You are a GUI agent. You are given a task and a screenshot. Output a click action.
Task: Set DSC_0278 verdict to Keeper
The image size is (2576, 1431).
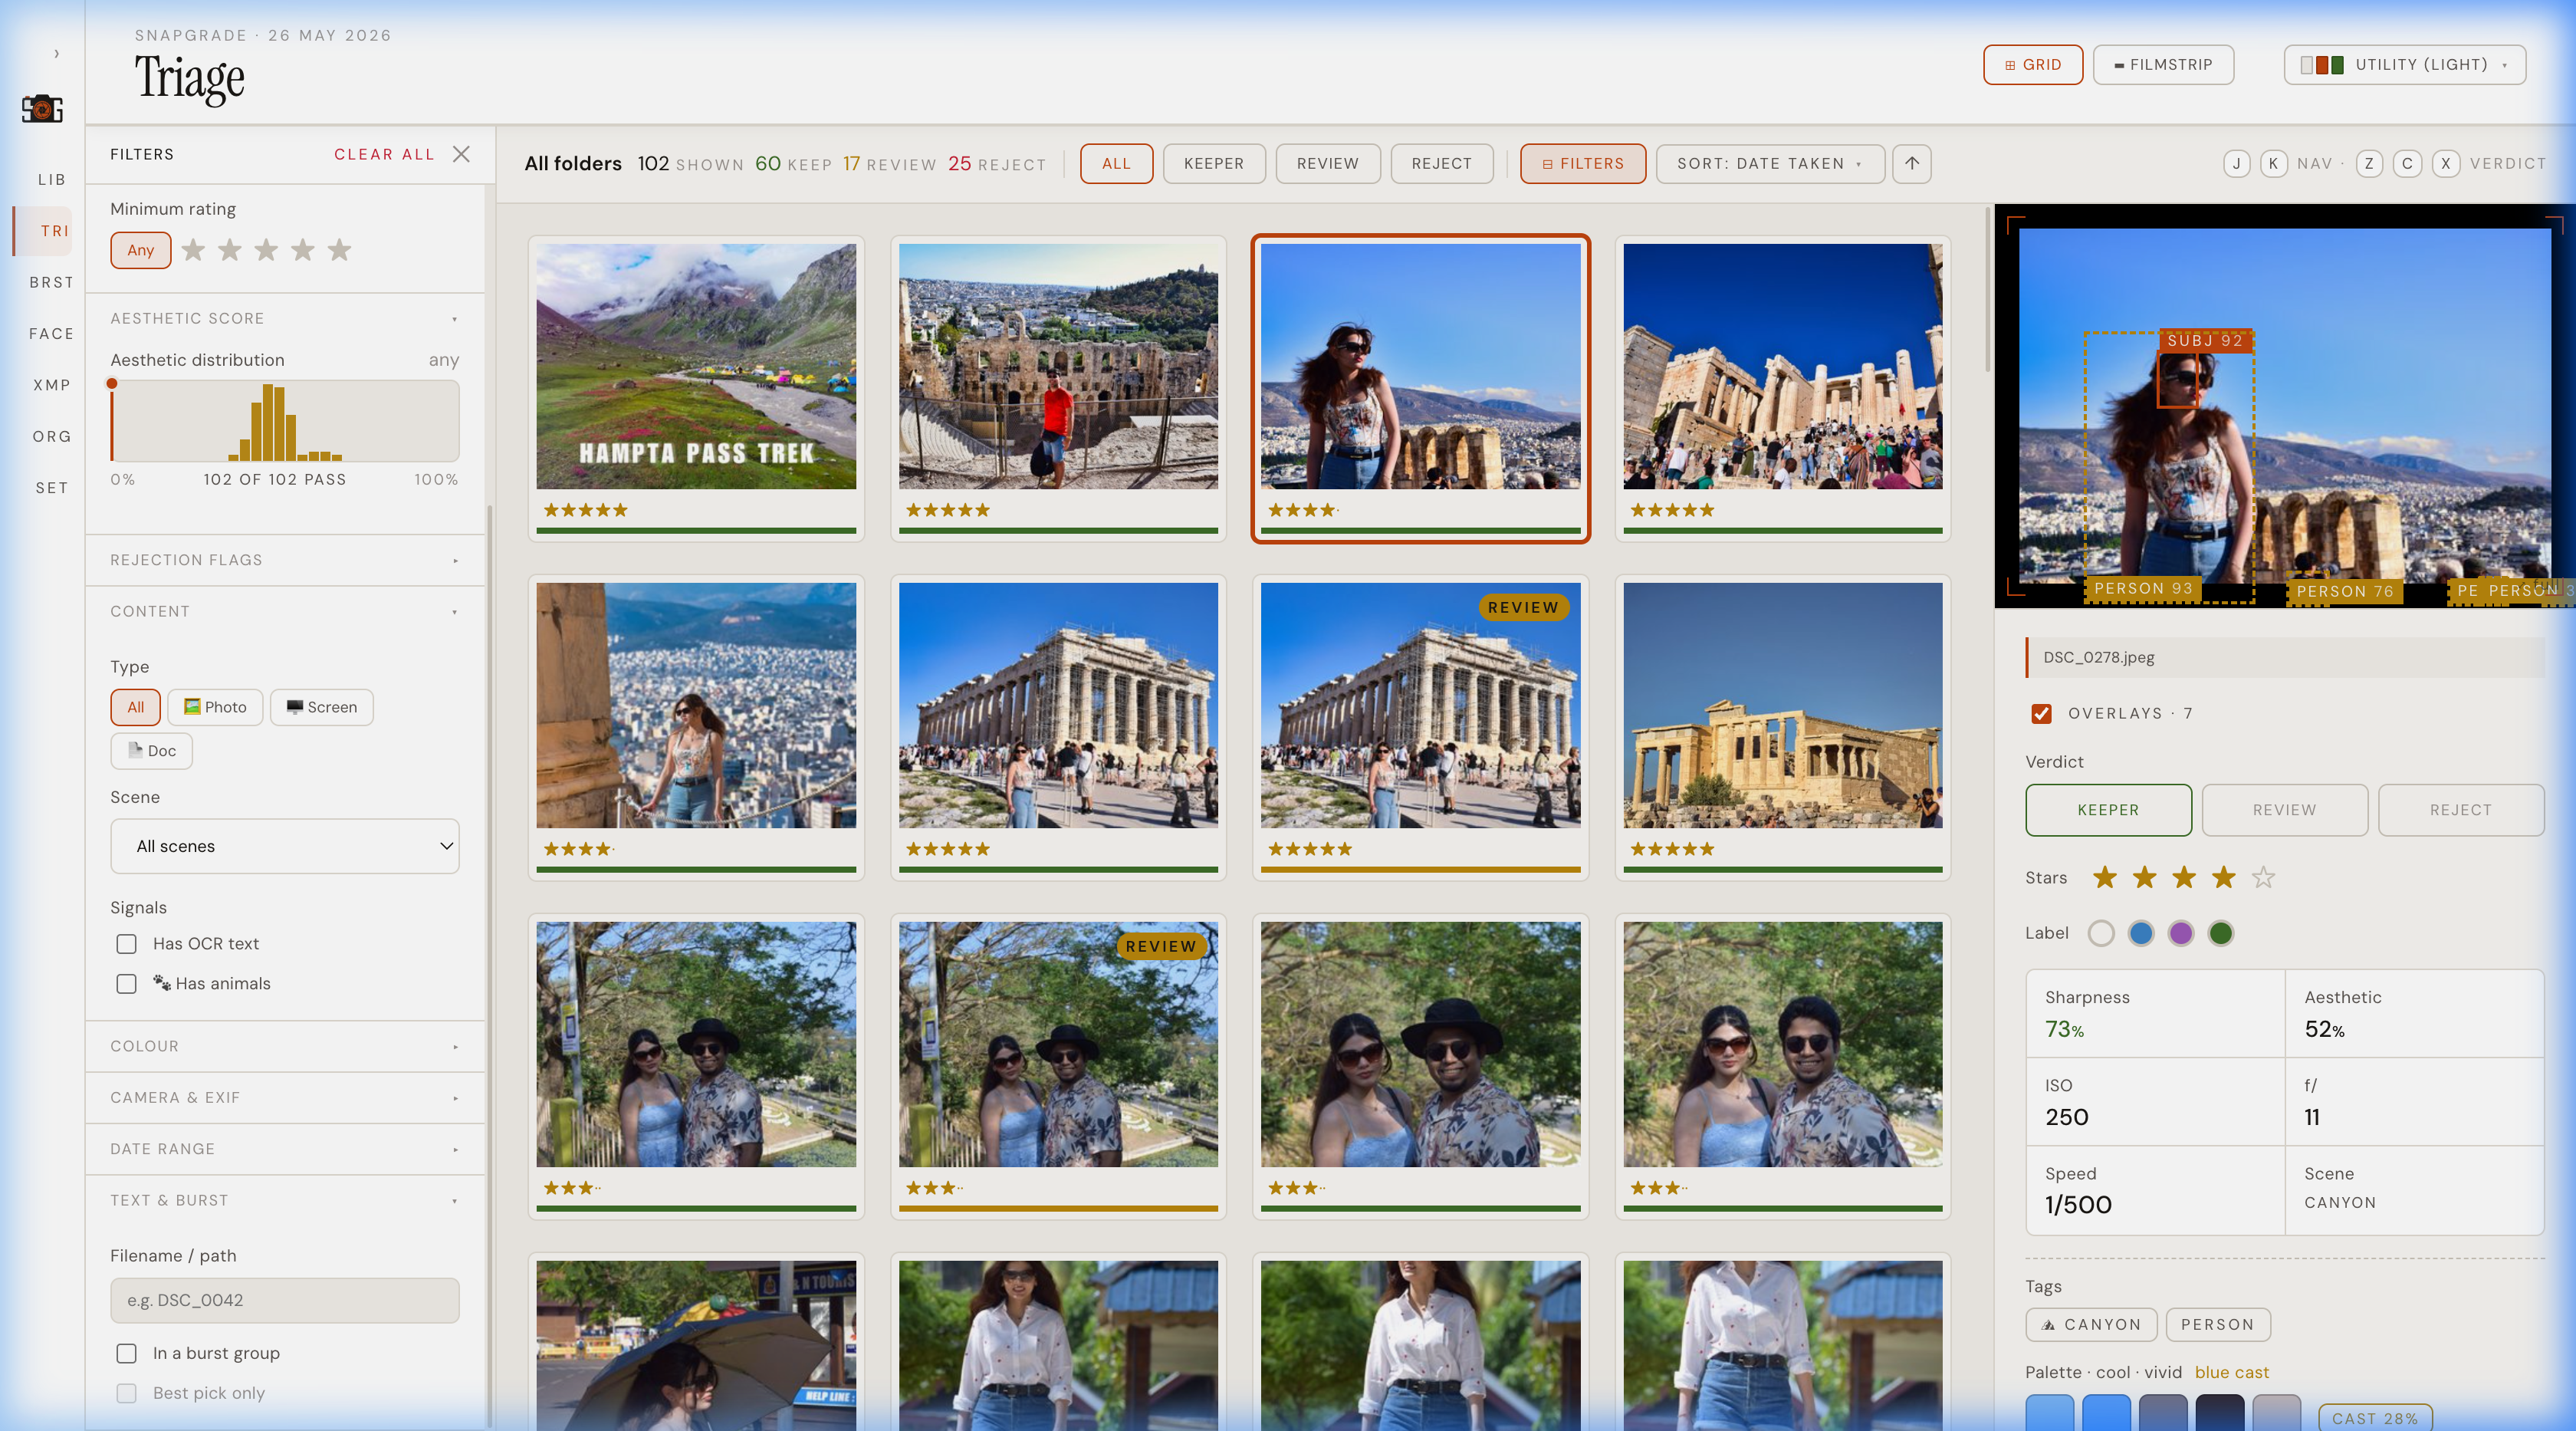pos(2108,811)
